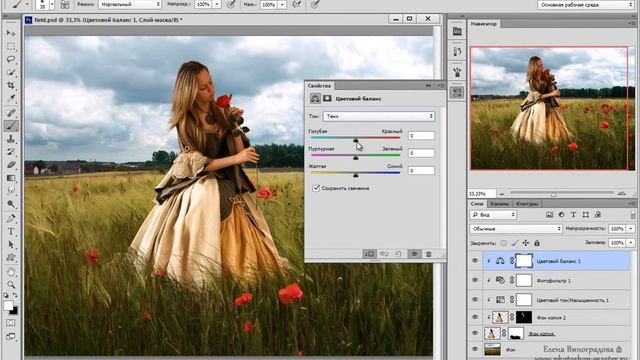This screenshot has width=640, height=360.
Task: Select the Pen tool
Action: click(11, 218)
